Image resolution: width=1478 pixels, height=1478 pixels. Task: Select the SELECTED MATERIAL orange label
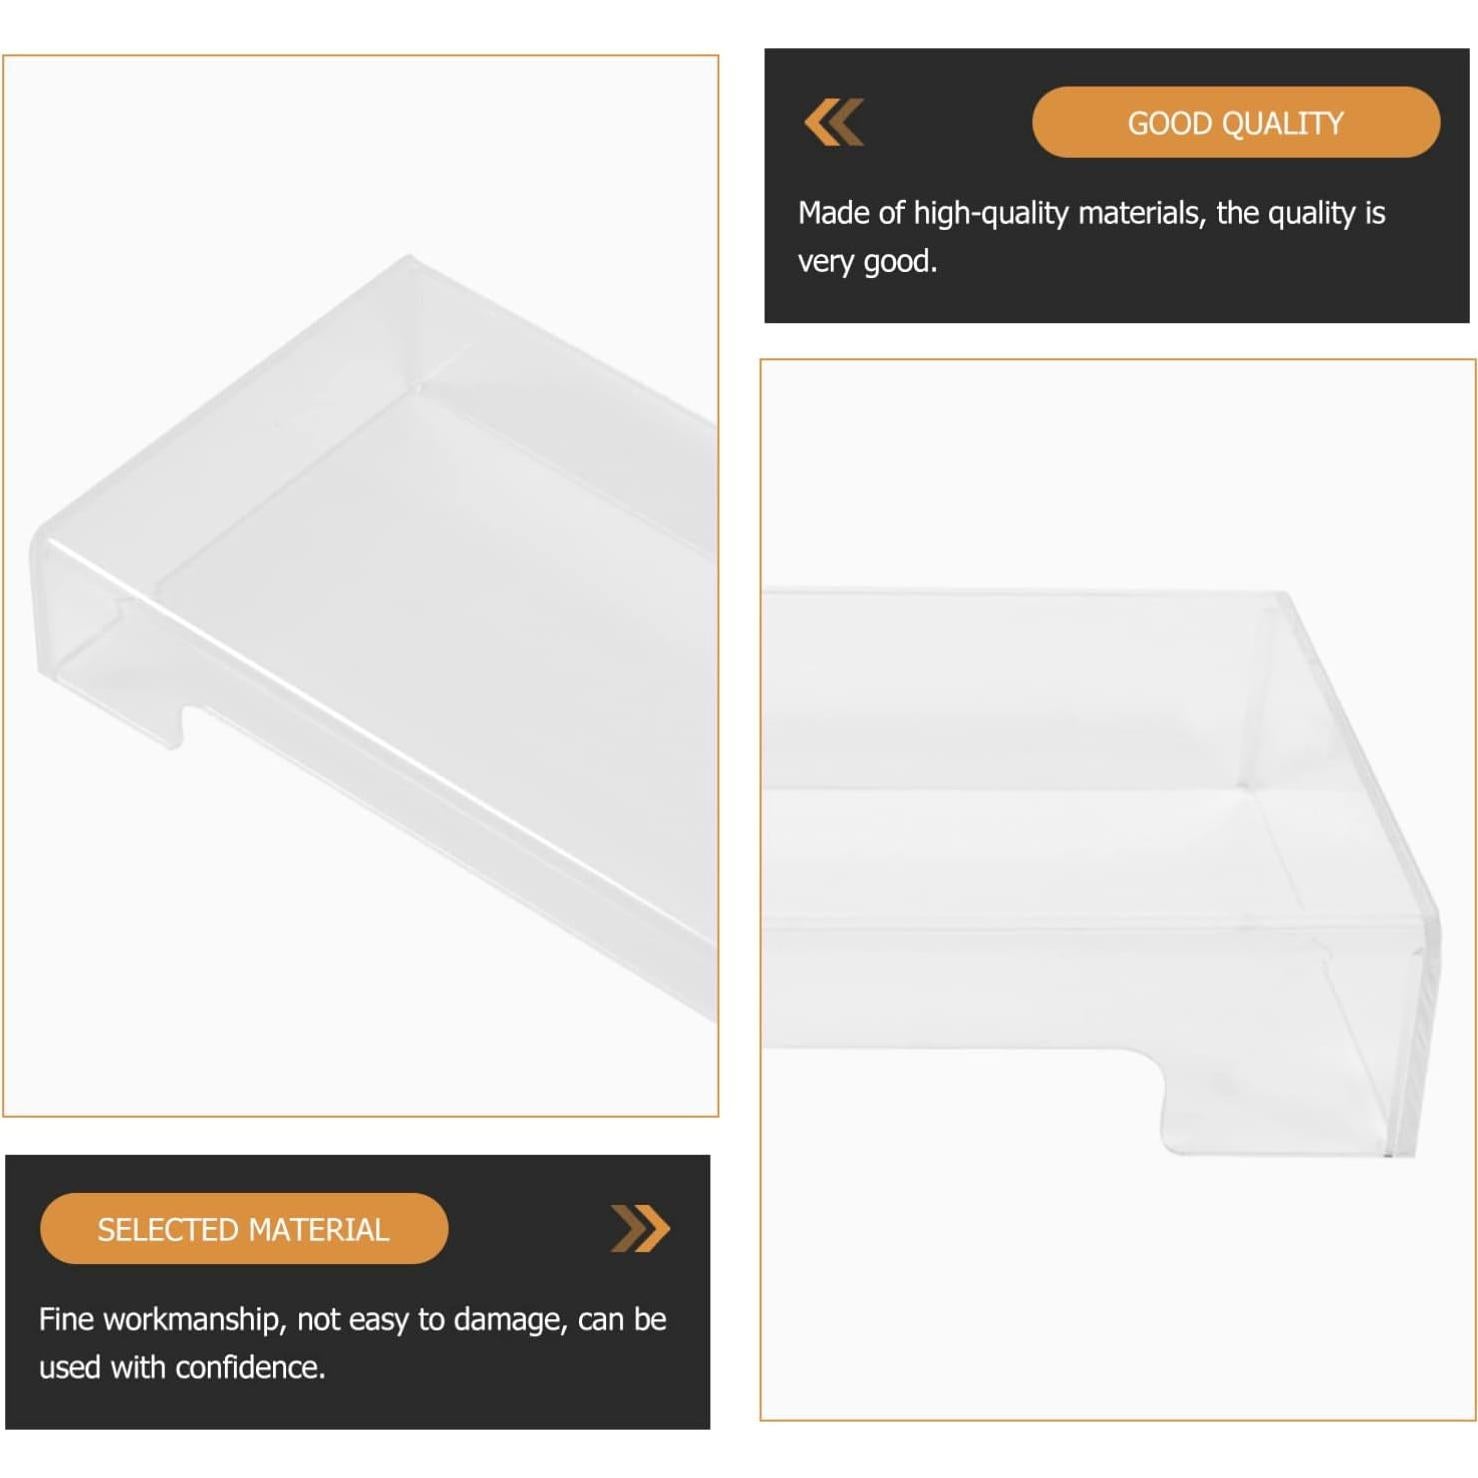244,1228
